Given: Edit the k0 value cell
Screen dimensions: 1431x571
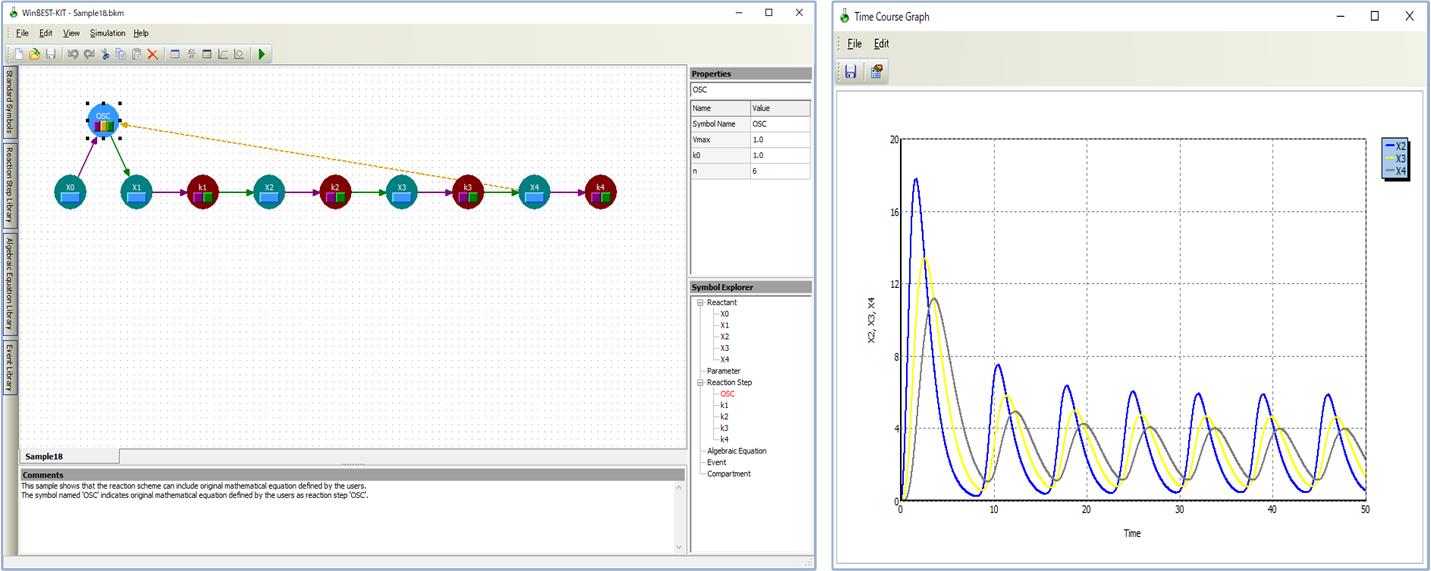Looking at the screenshot, I should pyautogui.click(x=780, y=156).
